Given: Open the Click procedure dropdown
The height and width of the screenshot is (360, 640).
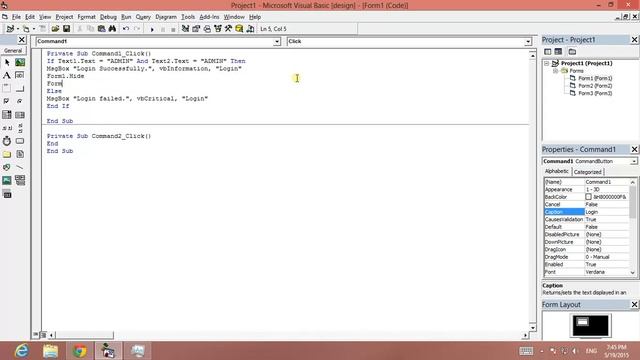Looking at the screenshot, I should click(x=528, y=42).
